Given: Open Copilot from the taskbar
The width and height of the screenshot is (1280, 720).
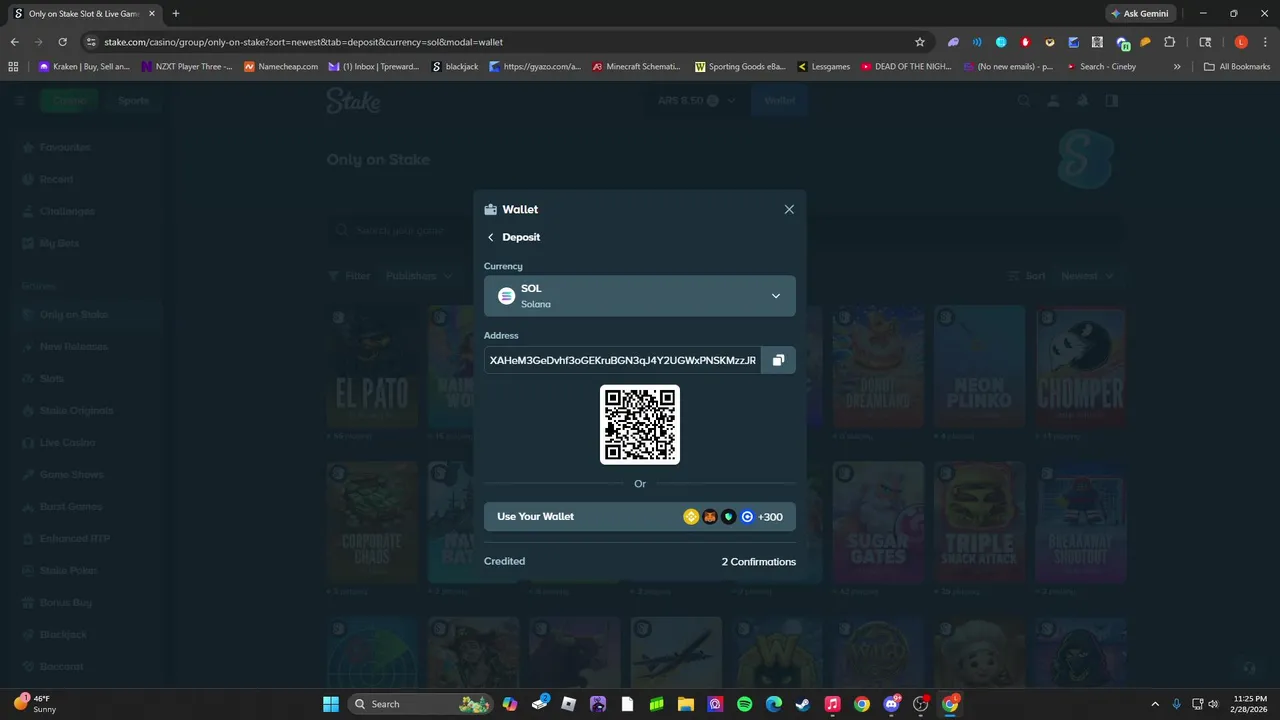Looking at the screenshot, I should point(510,704).
